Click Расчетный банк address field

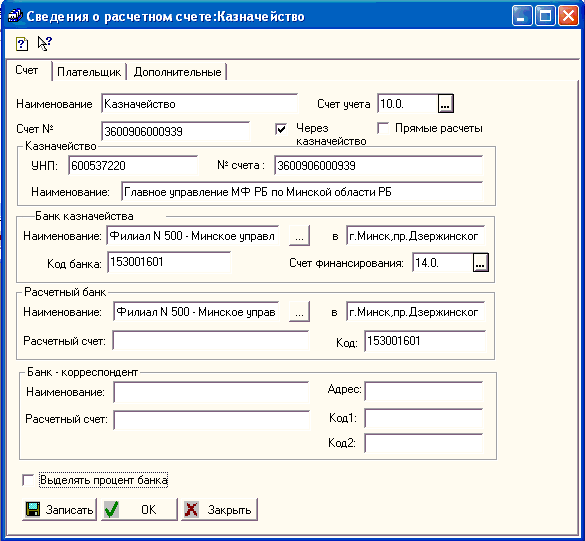[x=416, y=312]
